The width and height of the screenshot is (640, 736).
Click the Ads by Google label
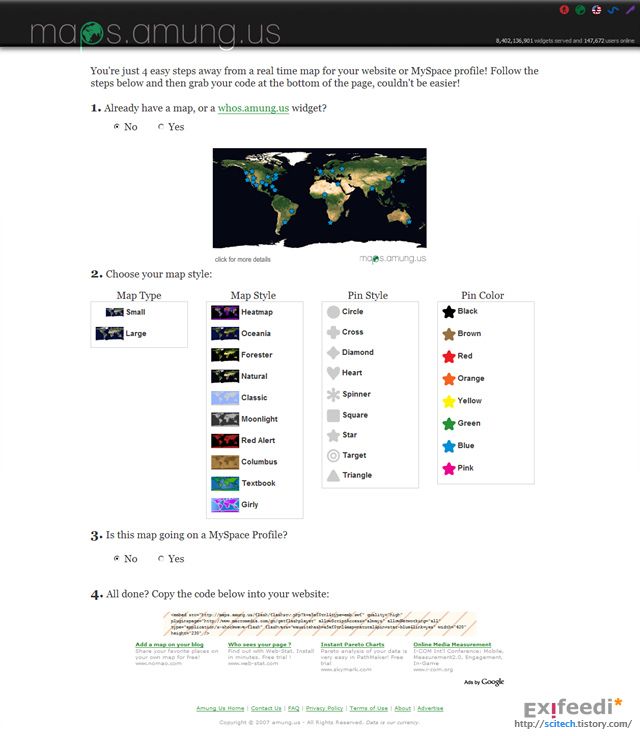point(484,682)
